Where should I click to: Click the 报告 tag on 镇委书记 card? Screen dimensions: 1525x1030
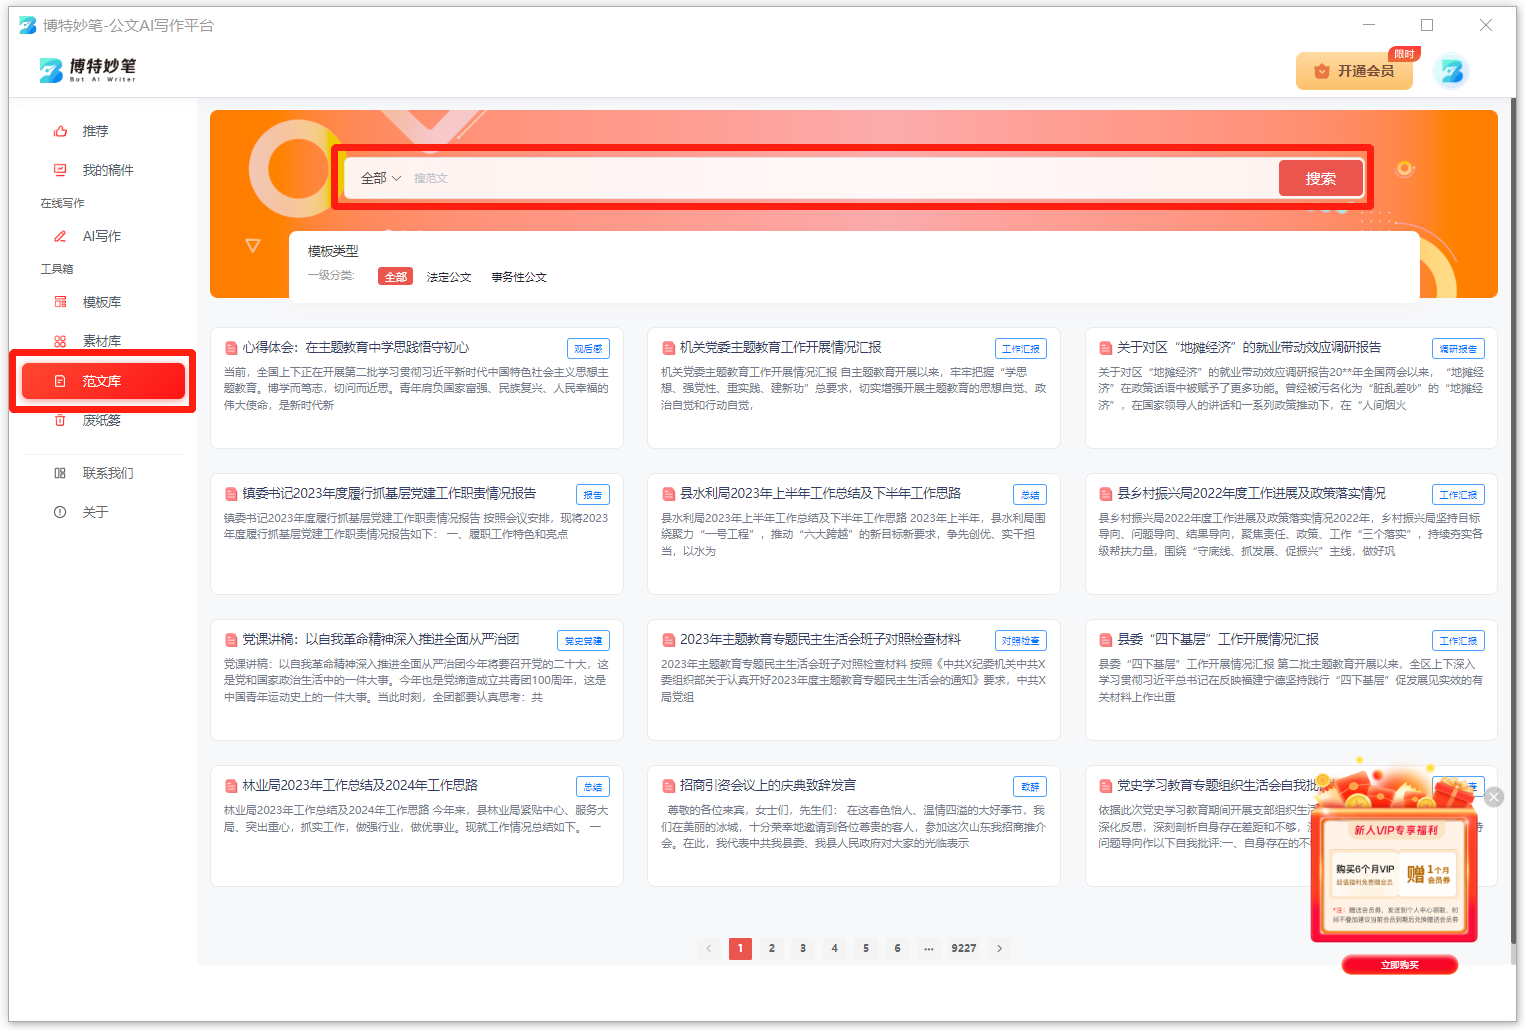[x=593, y=495]
